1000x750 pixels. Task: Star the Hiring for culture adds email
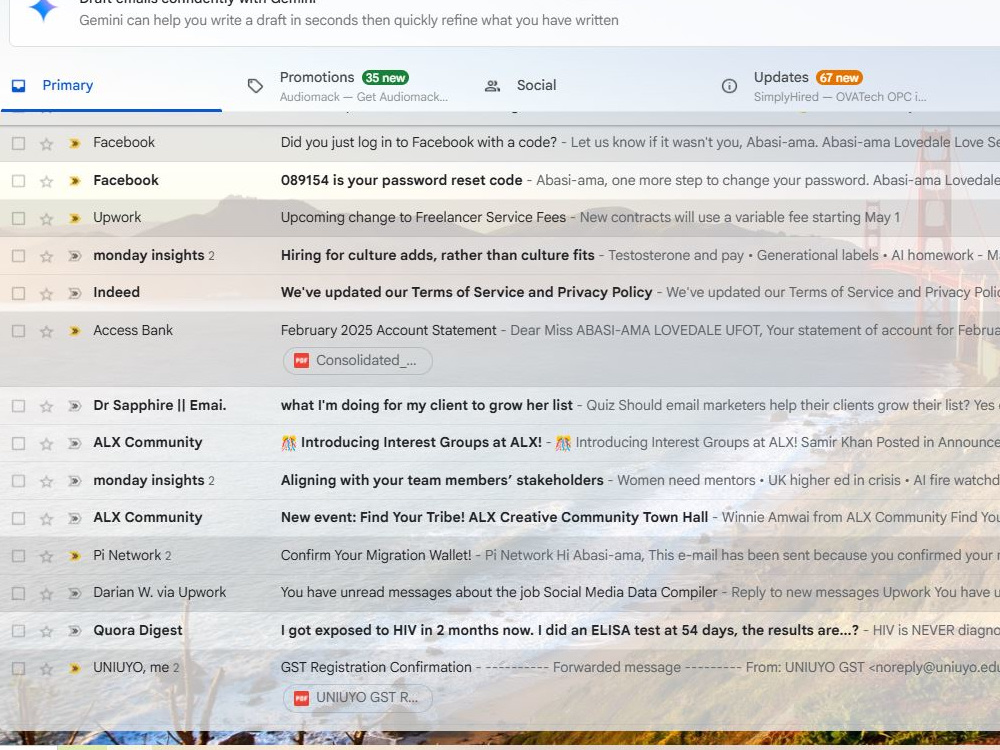click(x=46, y=256)
